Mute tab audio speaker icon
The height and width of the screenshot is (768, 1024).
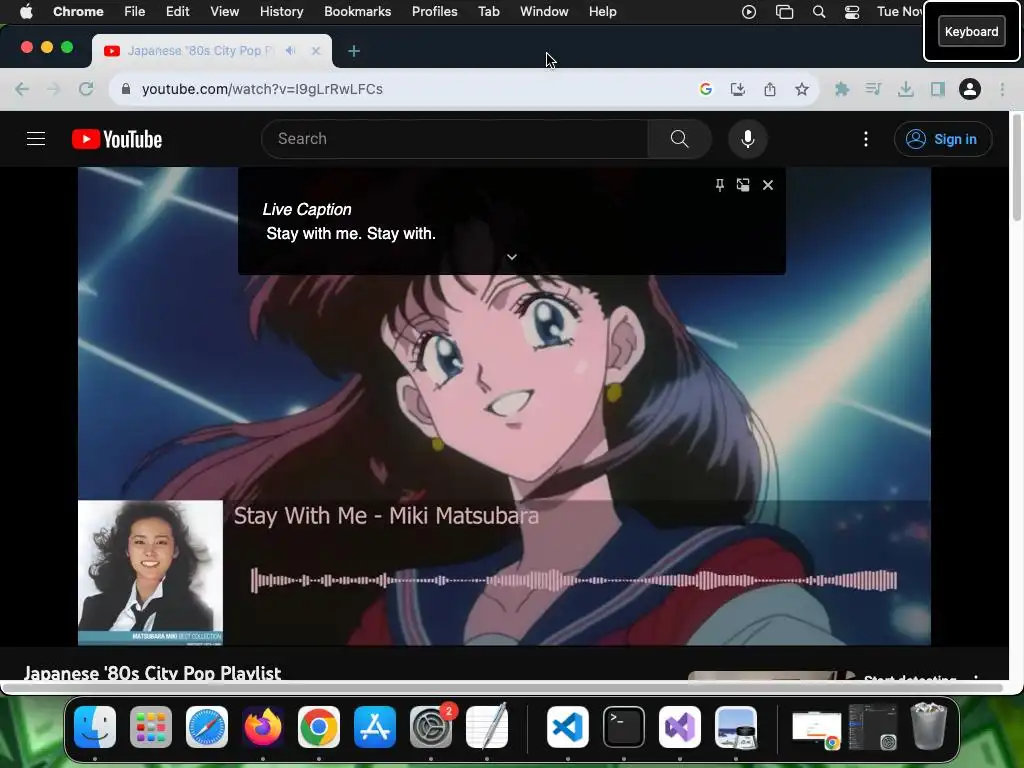[291, 51]
